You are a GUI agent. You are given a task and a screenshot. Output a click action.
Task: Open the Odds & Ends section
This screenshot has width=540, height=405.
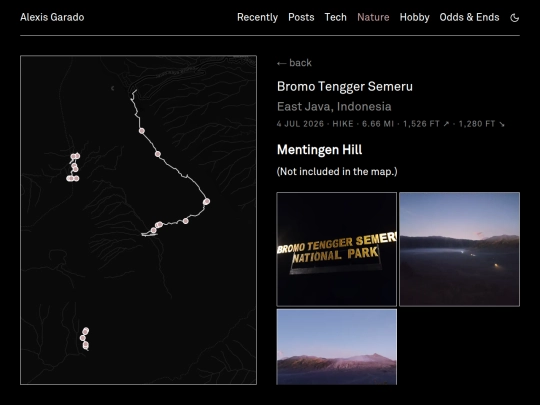coord(469,17)
